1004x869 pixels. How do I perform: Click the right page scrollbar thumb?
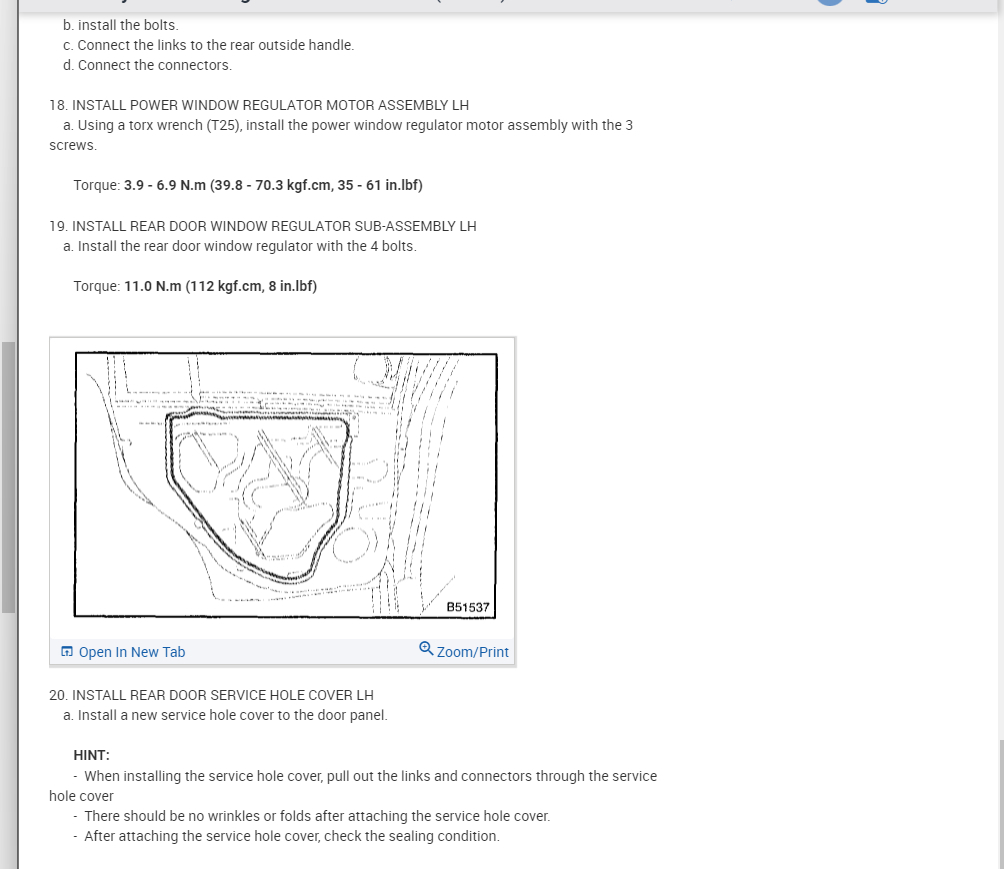[1001, 804]
